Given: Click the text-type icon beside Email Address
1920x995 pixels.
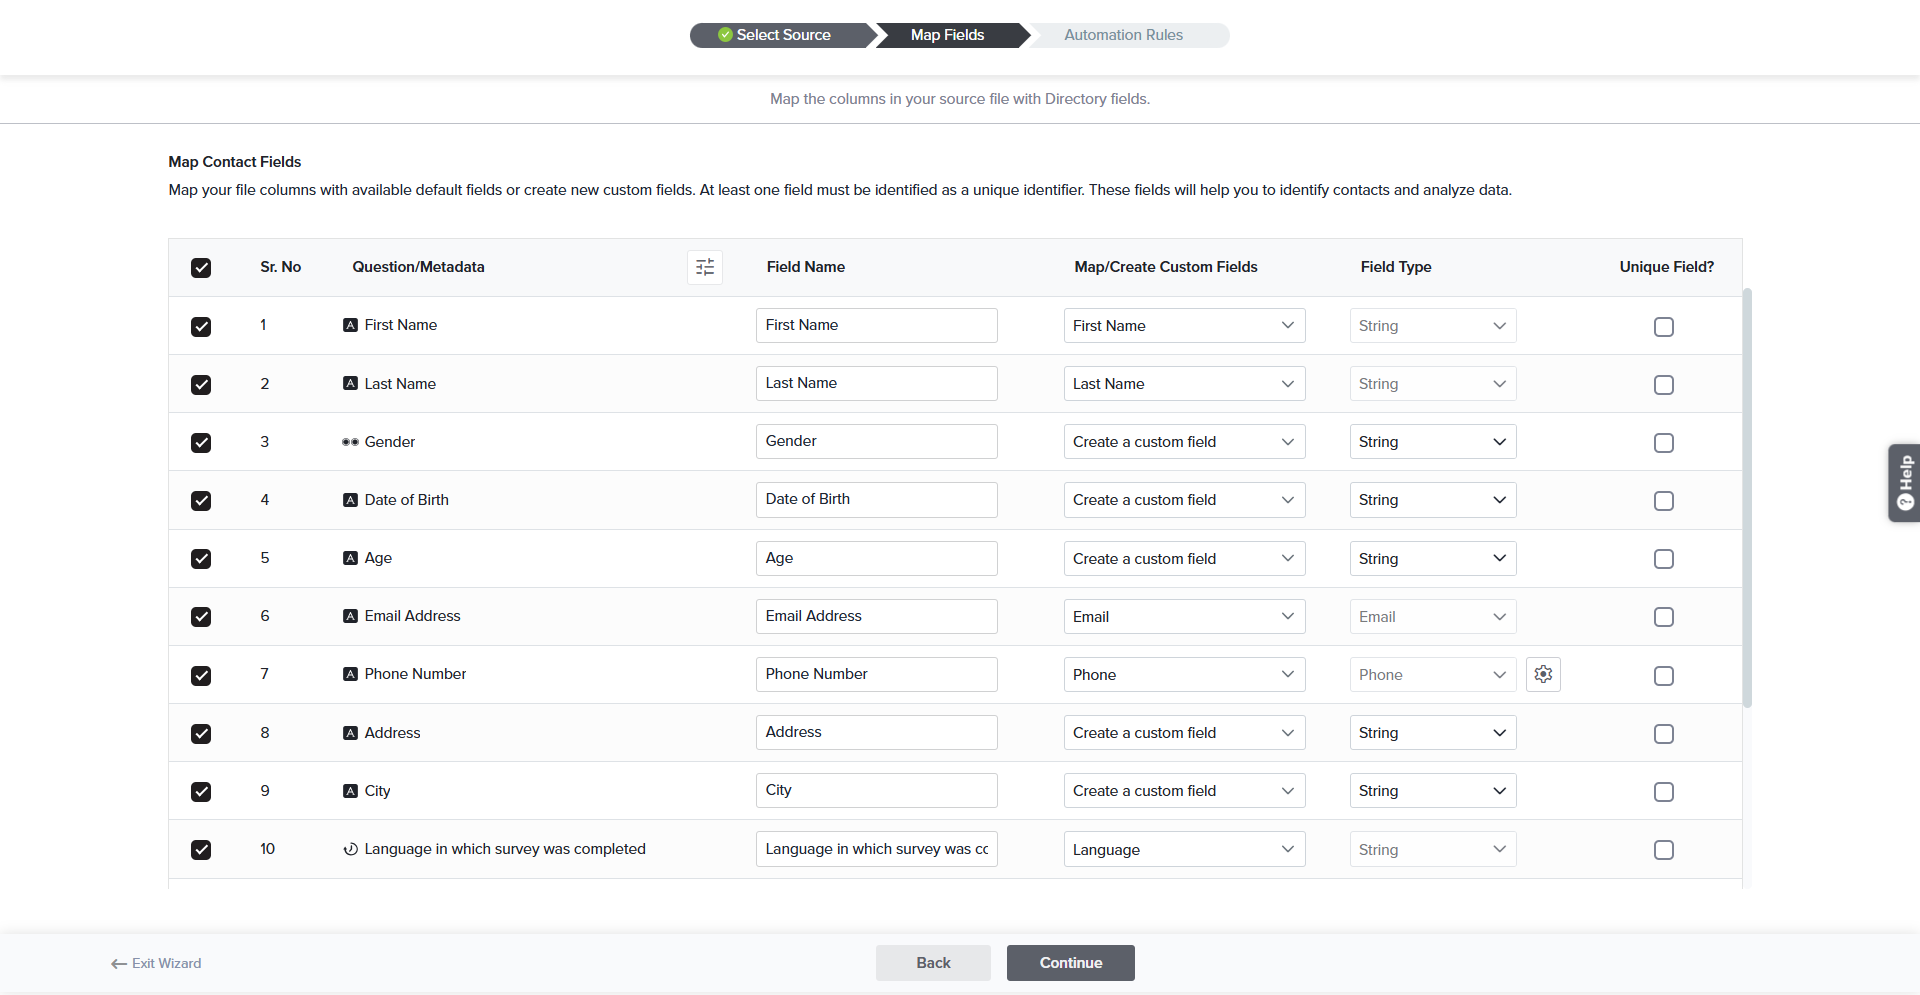Looking at the screenshot, I should point(350,617).
